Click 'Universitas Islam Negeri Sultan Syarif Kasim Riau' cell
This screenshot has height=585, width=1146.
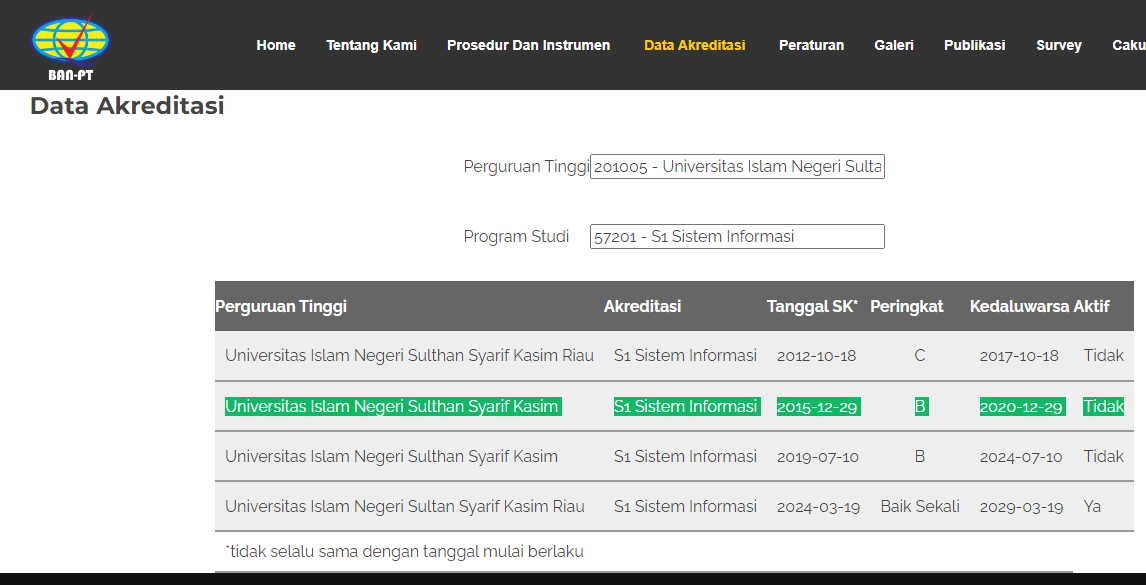point(405,507)
